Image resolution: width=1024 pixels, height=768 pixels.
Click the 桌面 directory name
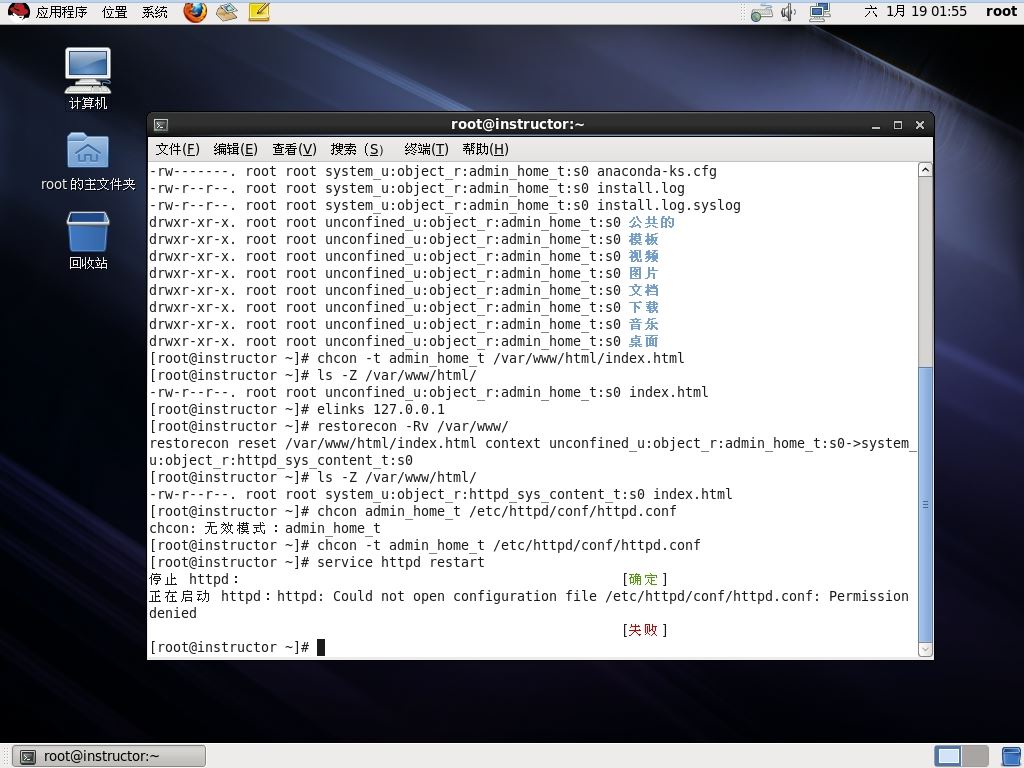coord(643,341)
